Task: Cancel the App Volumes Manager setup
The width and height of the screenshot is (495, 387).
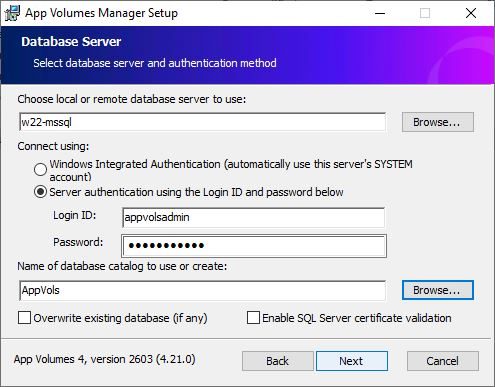Action: [x=443, y=361]
